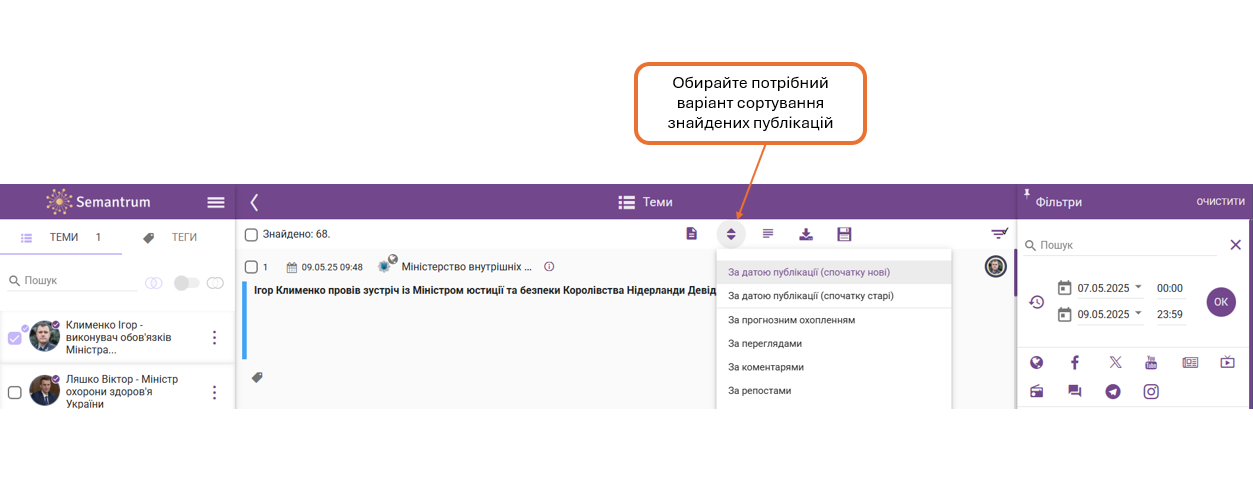
Task: Click Клименко Ігор avatar photo
Action: tap(44, 337)
